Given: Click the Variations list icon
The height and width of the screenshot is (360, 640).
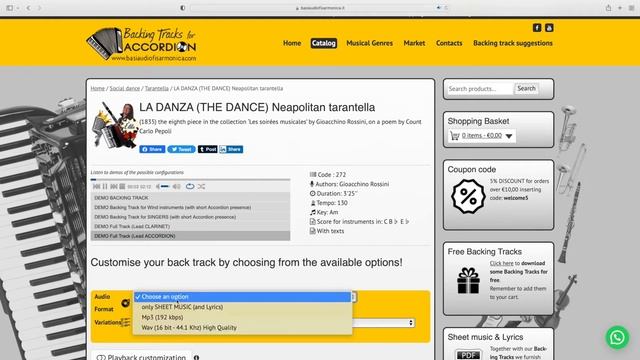Looking at the screenshot, I should point(125,322).
